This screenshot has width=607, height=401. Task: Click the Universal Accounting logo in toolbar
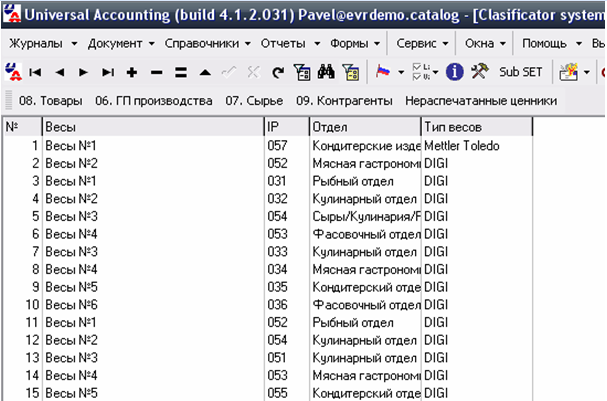point(14,72)
